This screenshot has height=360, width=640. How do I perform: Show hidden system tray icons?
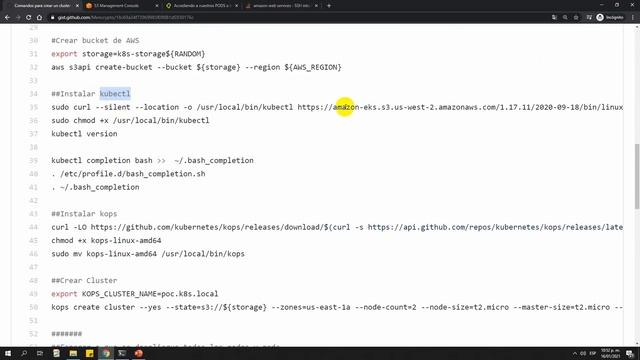pyautogui.click(x=575, y=353)
